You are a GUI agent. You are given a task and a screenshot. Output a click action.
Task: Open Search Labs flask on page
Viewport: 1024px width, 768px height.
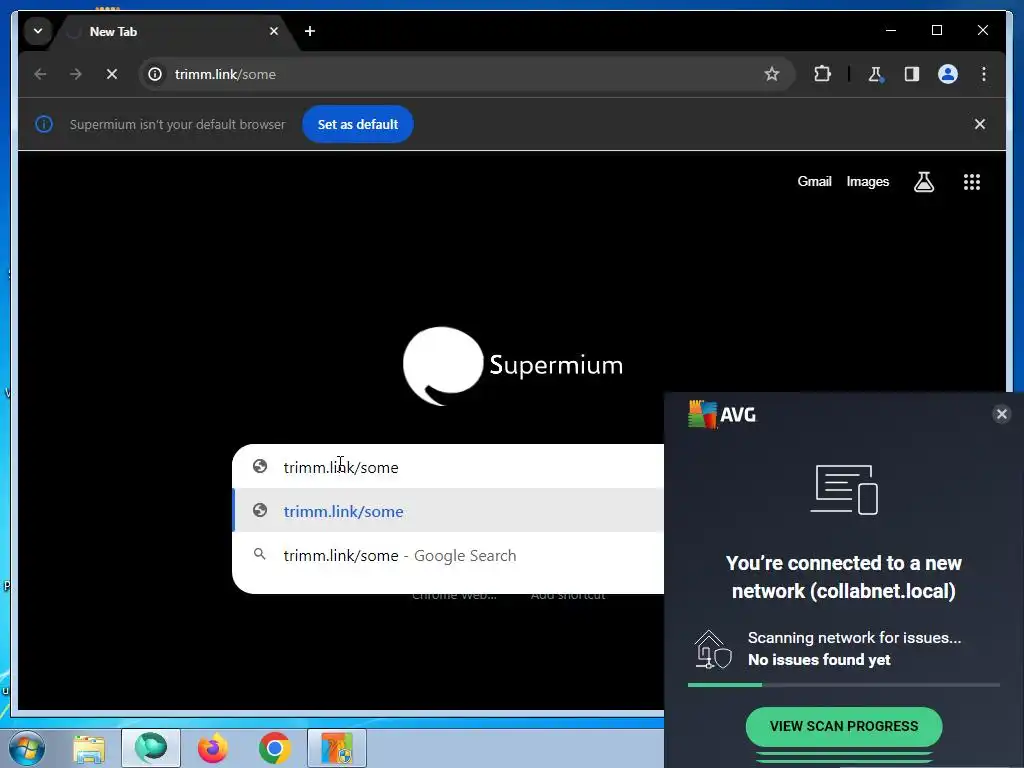click(923, 182)
